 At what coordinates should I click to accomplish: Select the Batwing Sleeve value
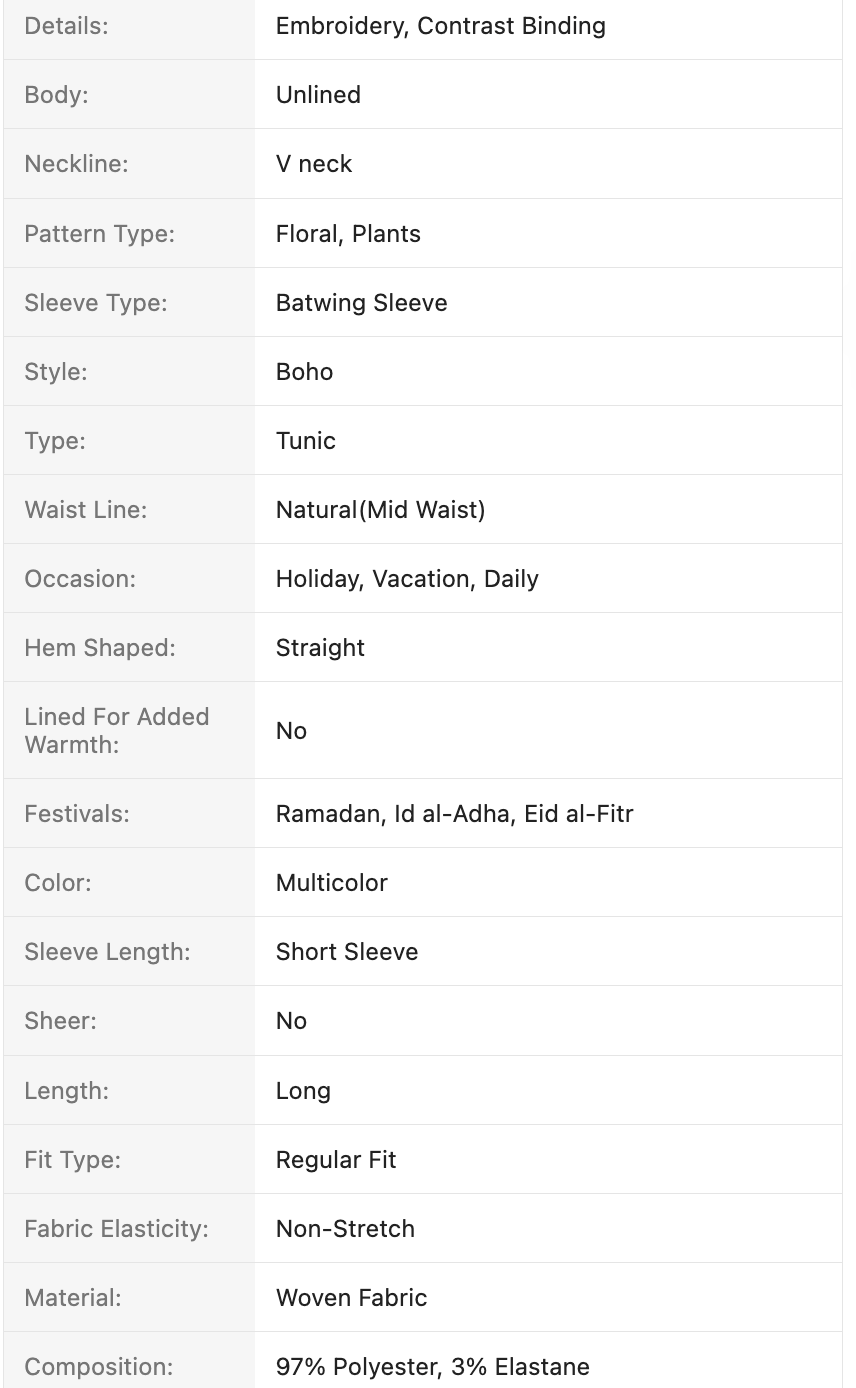(361, 303)
